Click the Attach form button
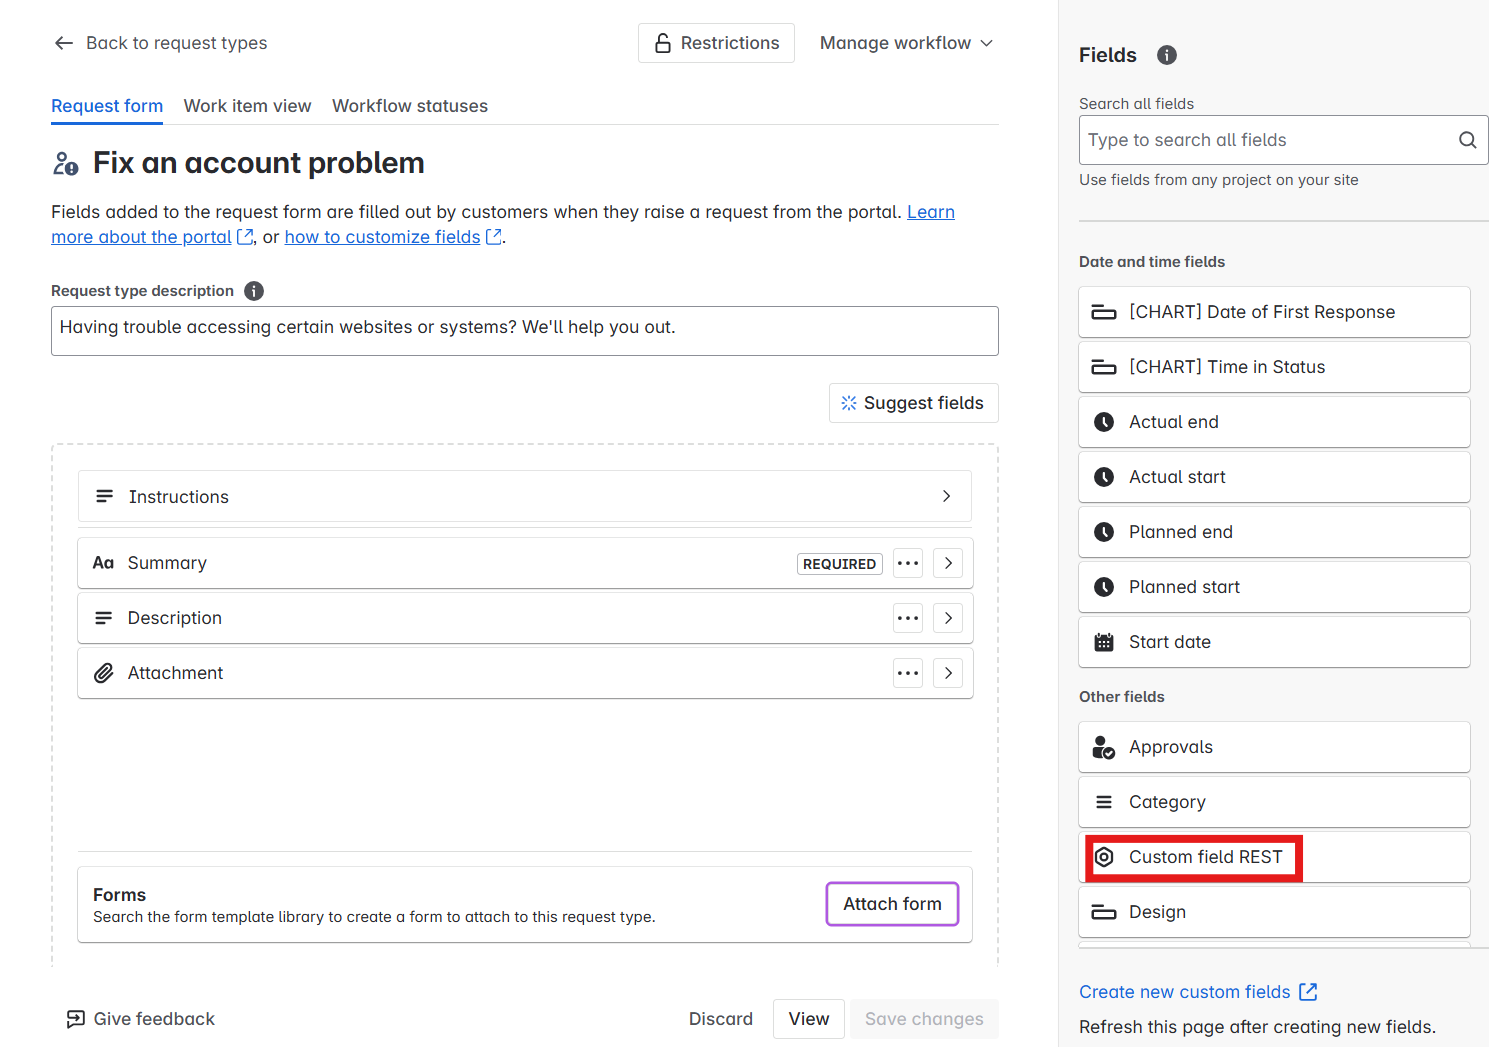The image size is (1489, 1047). pos(891,904)
